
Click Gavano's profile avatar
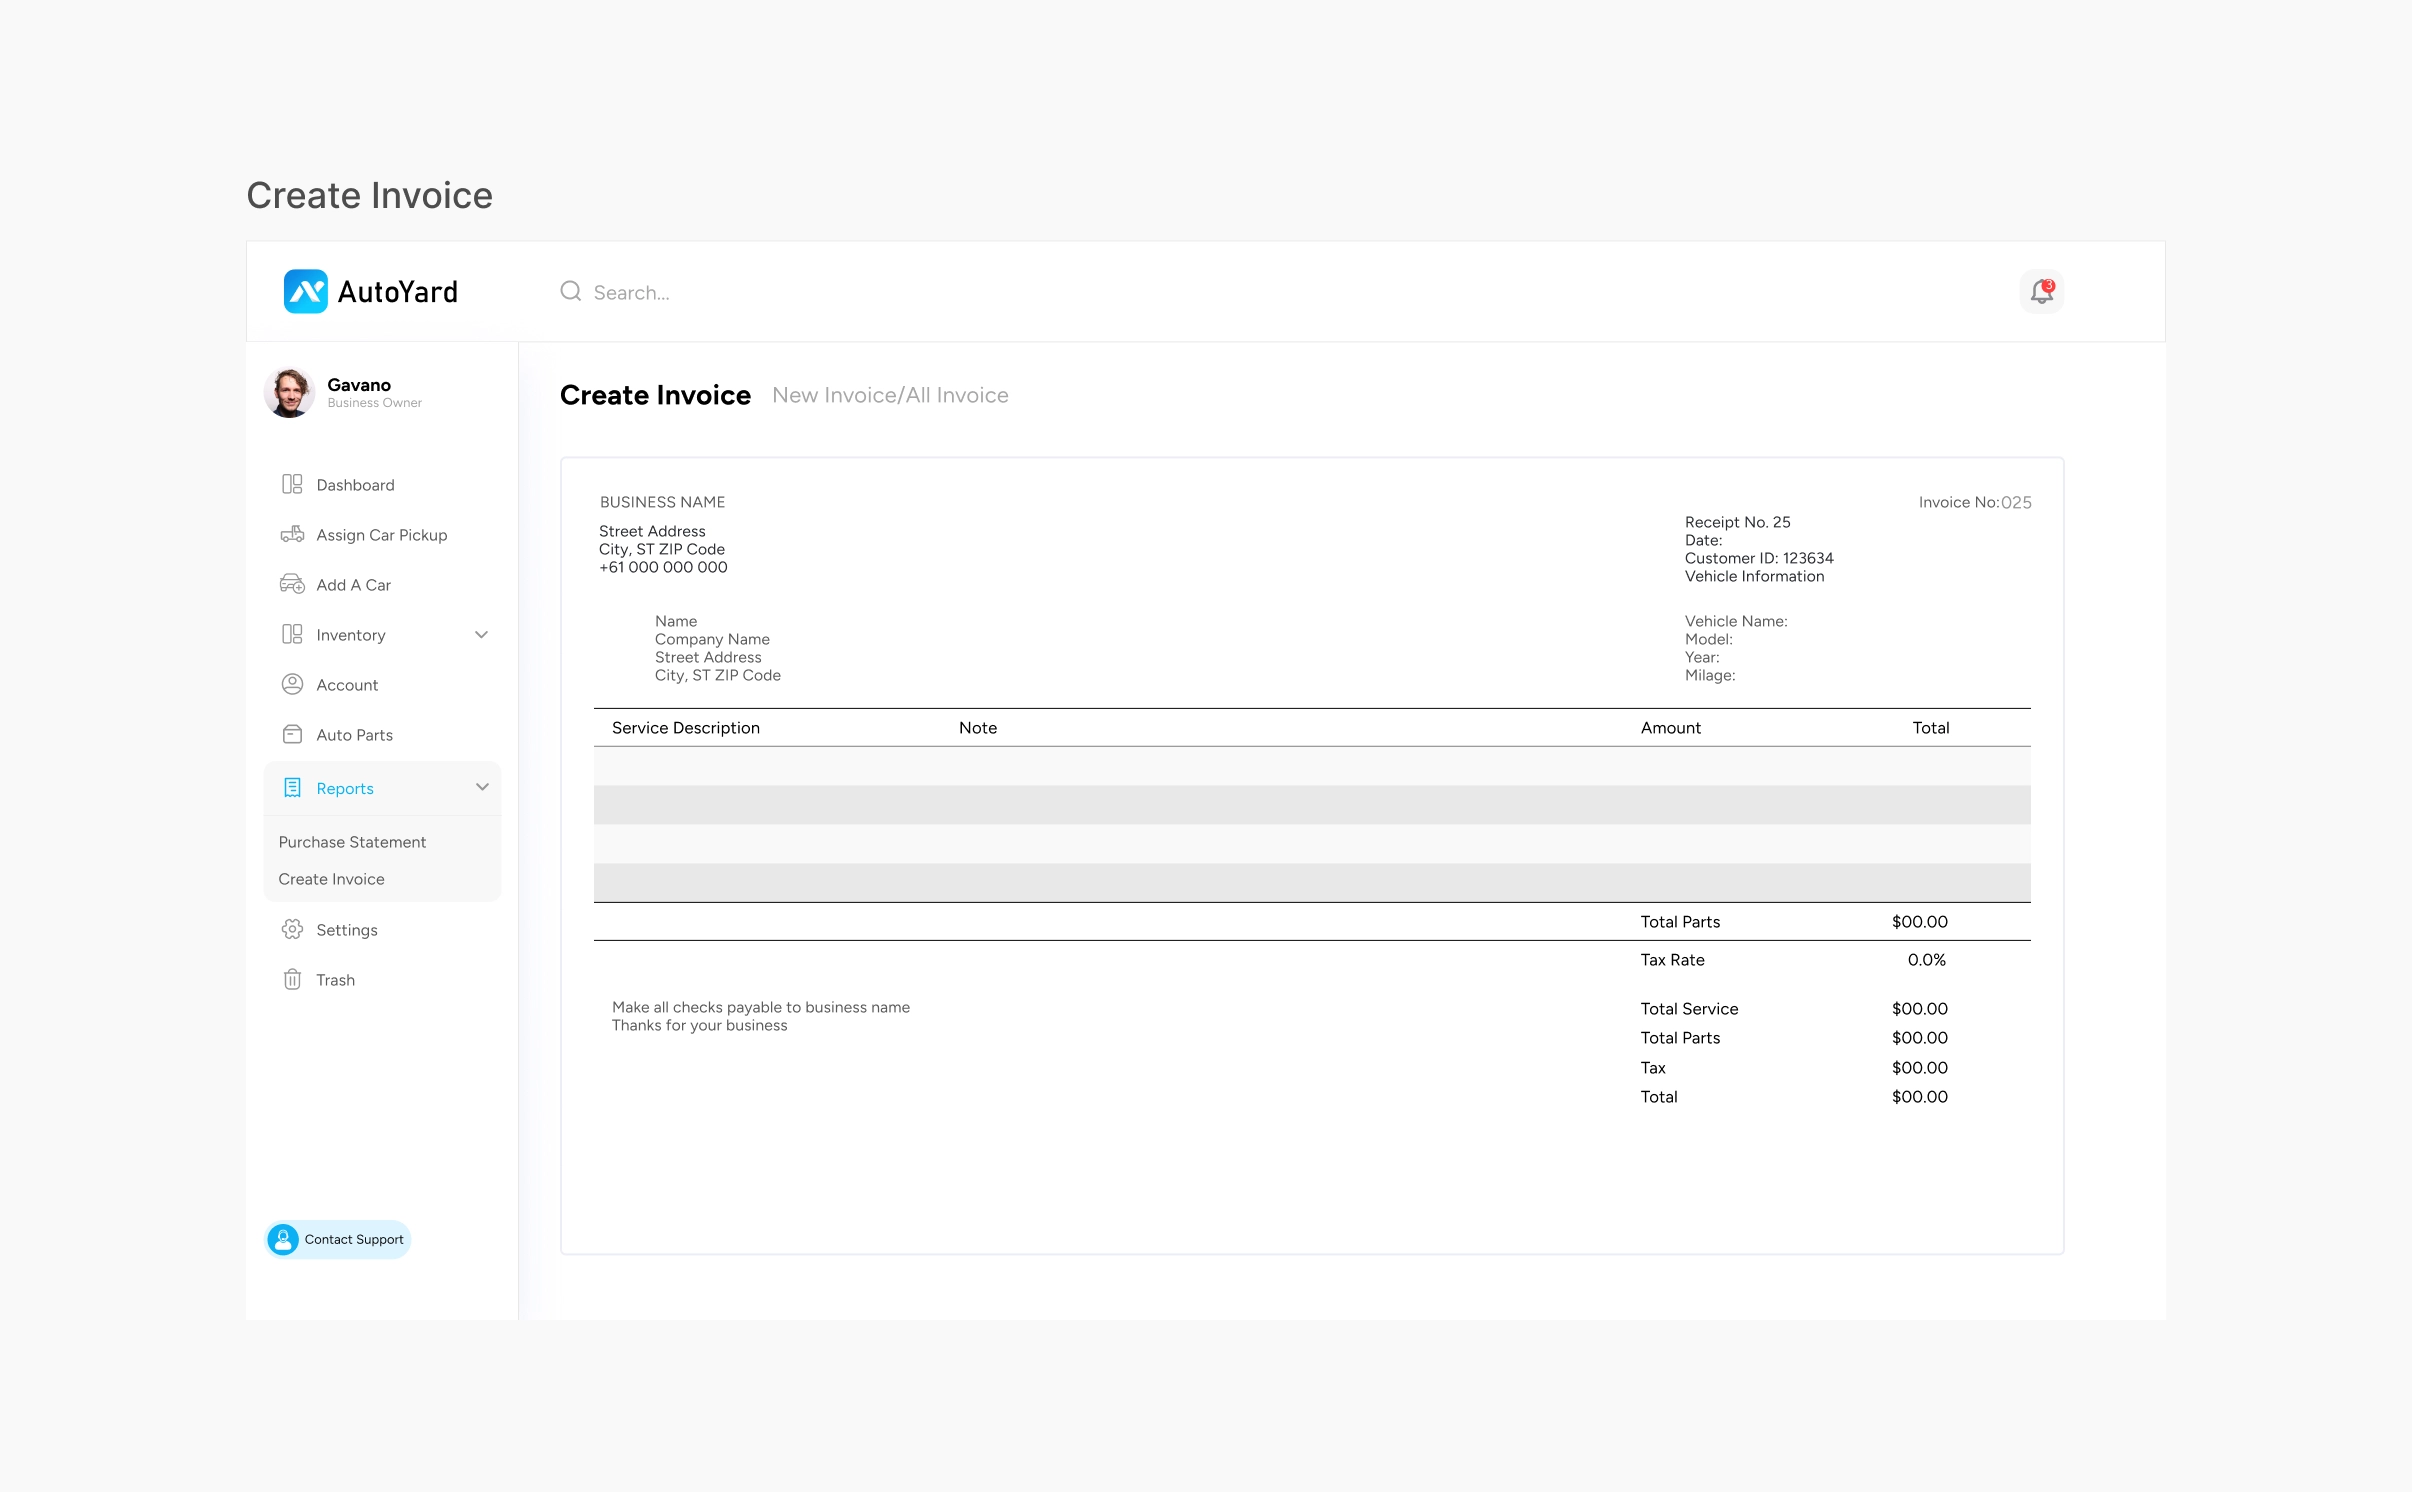289,392
